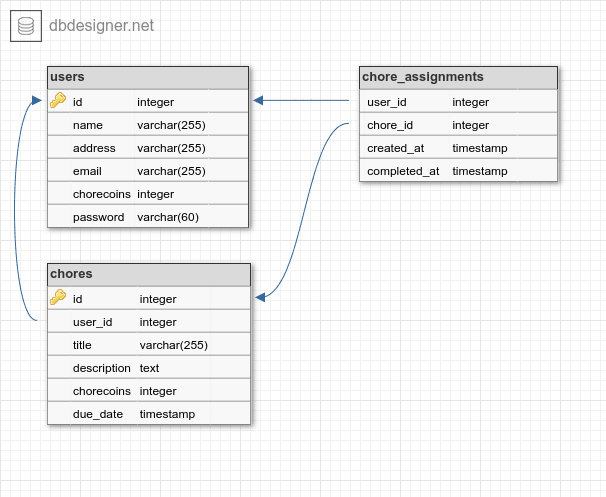Screen dimensions: 606x497
Task: Select the name field in users table
Action: click(x=148, y=125)
